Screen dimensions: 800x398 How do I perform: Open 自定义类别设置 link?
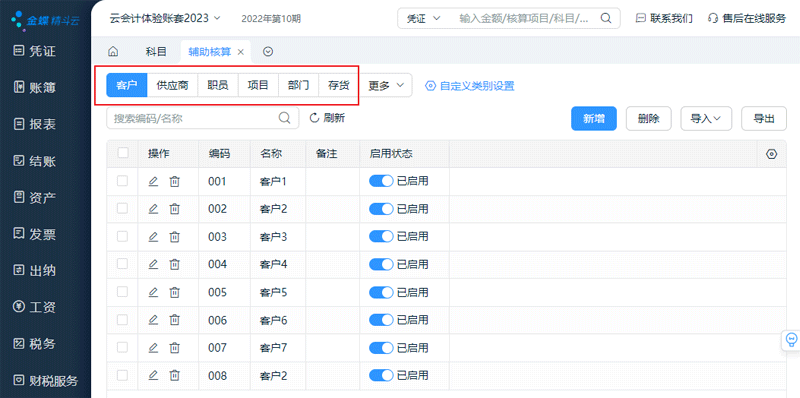click(470, 86)
